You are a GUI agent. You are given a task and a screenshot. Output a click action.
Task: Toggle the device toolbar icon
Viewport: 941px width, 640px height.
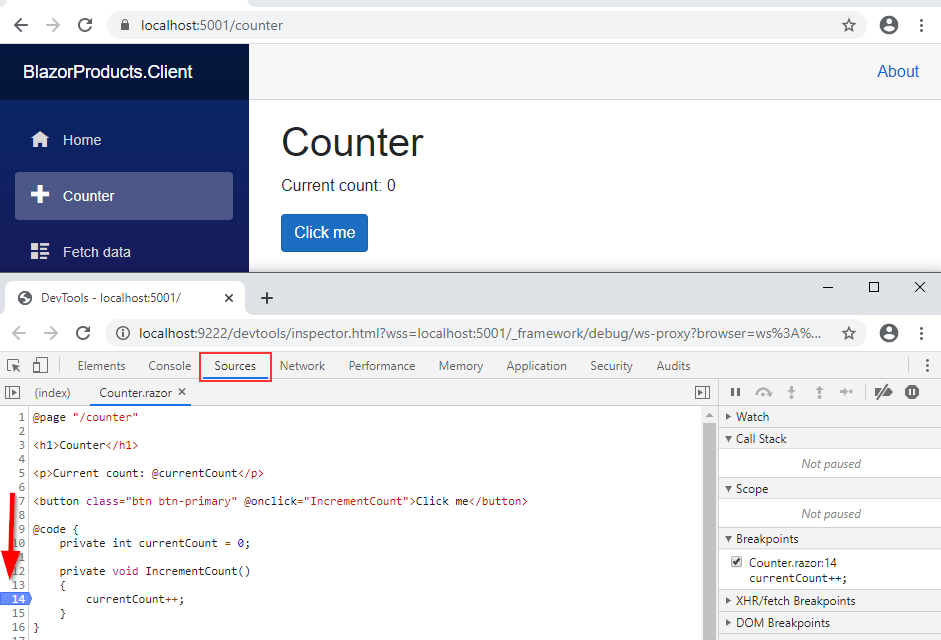pyautogui.click(x=40, y=366)
